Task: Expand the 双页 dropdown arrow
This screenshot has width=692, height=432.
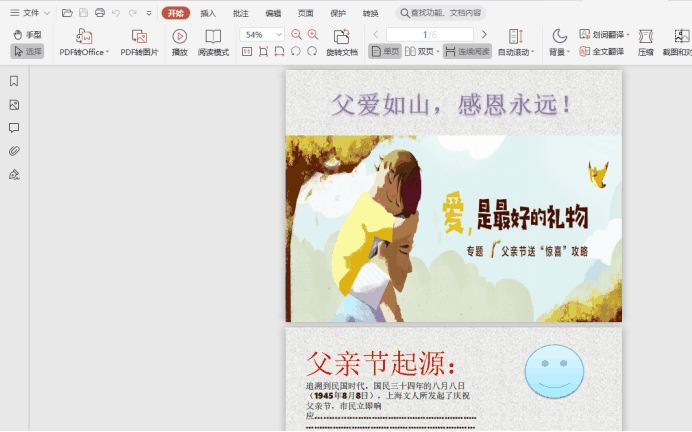Action: click(x=438, y=52)
